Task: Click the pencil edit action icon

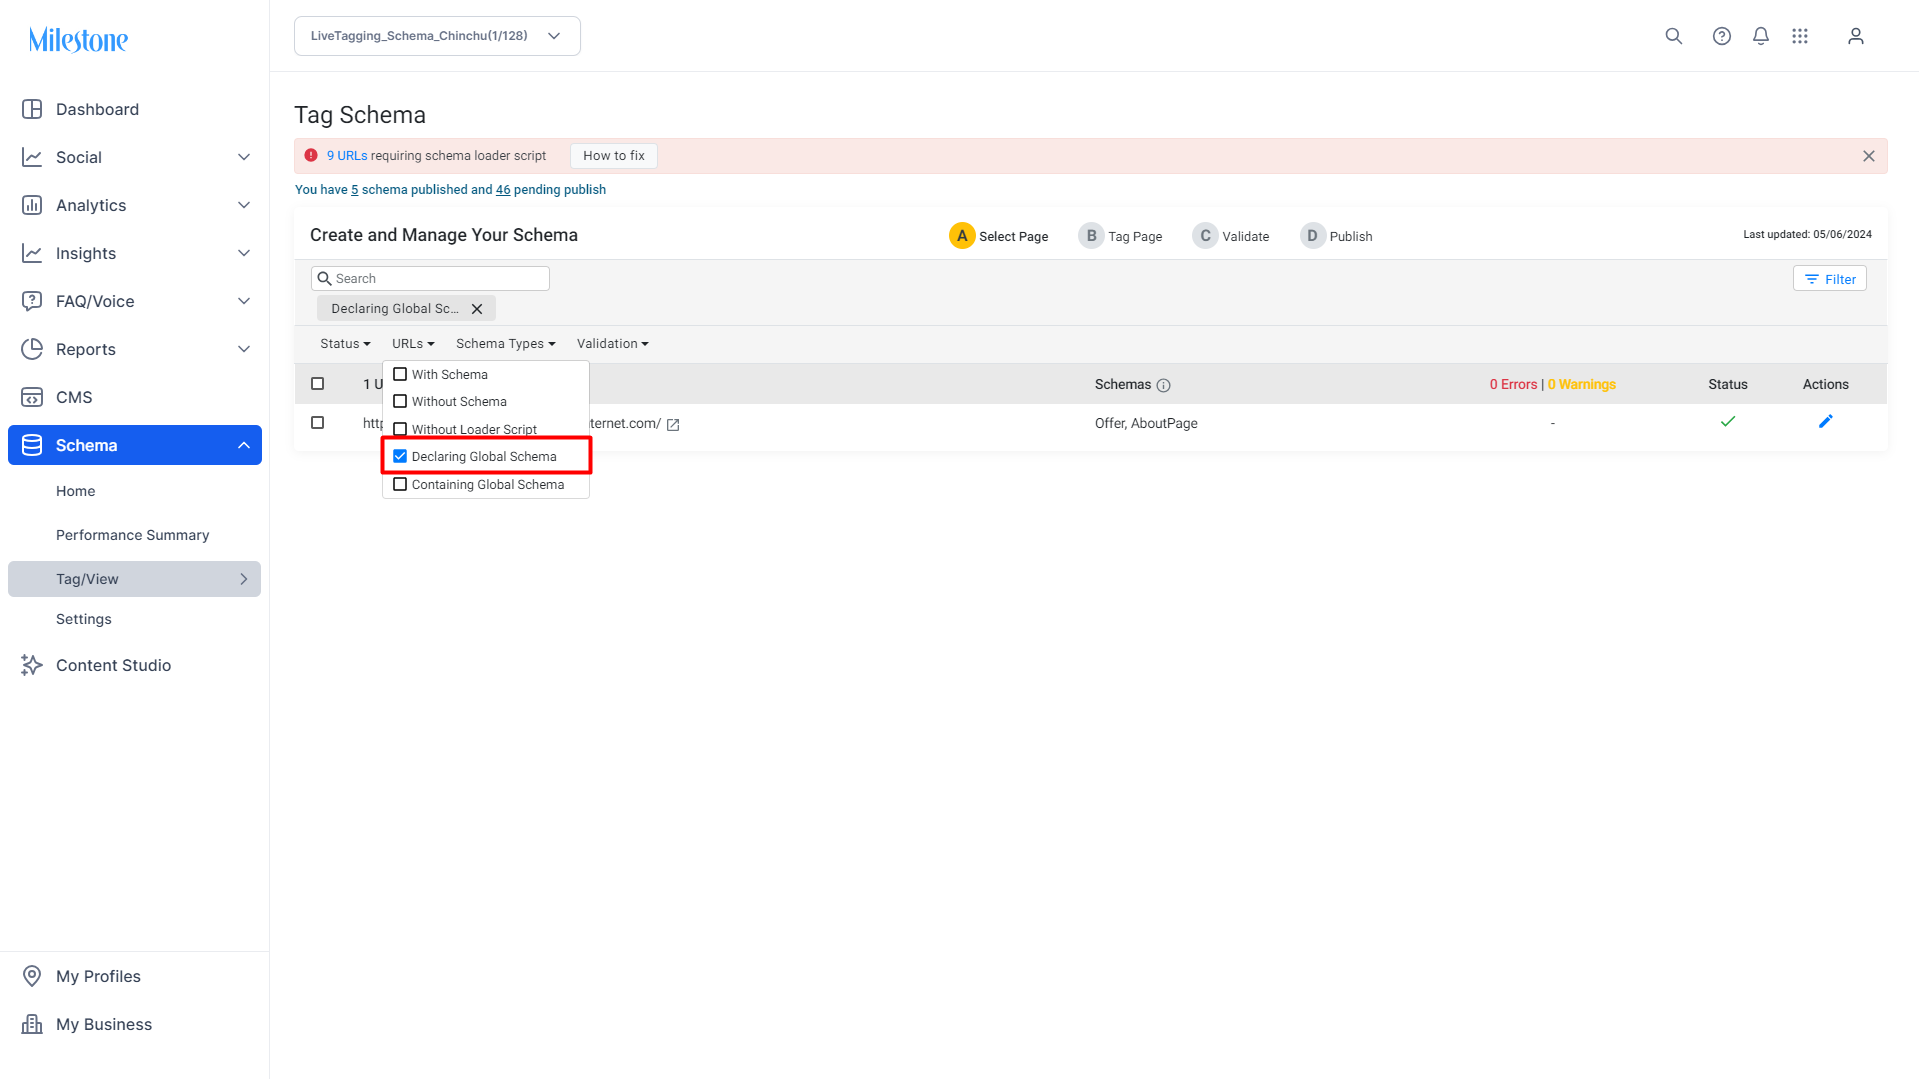Action: coord(1826,422)
